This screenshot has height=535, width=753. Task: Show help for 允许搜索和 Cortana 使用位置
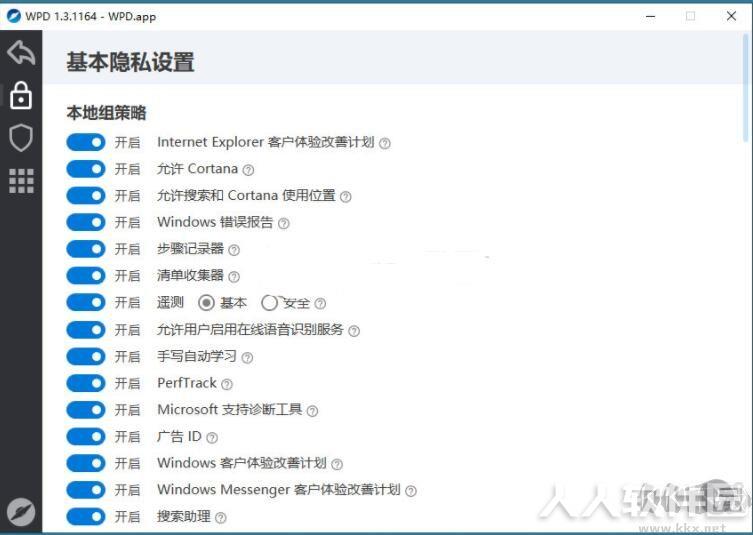[346, 196]
